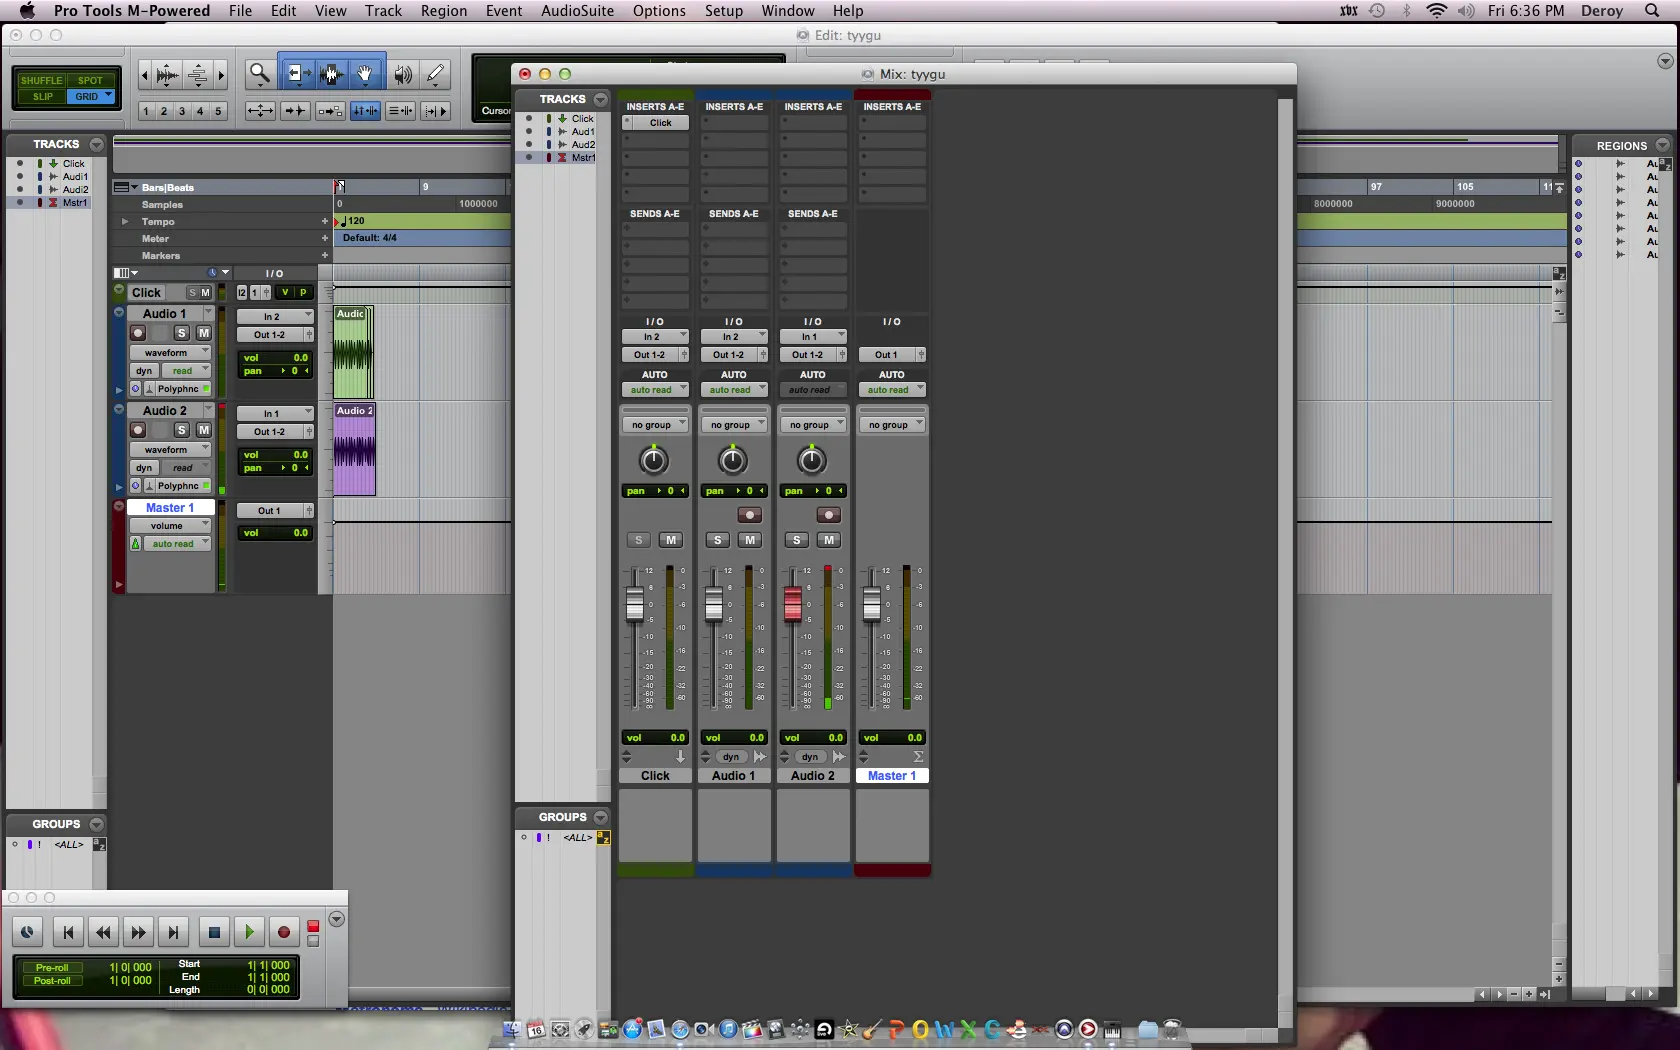Open the Event menu
The height and width of the screenshot is (1050, 1680).
(504, 11)
